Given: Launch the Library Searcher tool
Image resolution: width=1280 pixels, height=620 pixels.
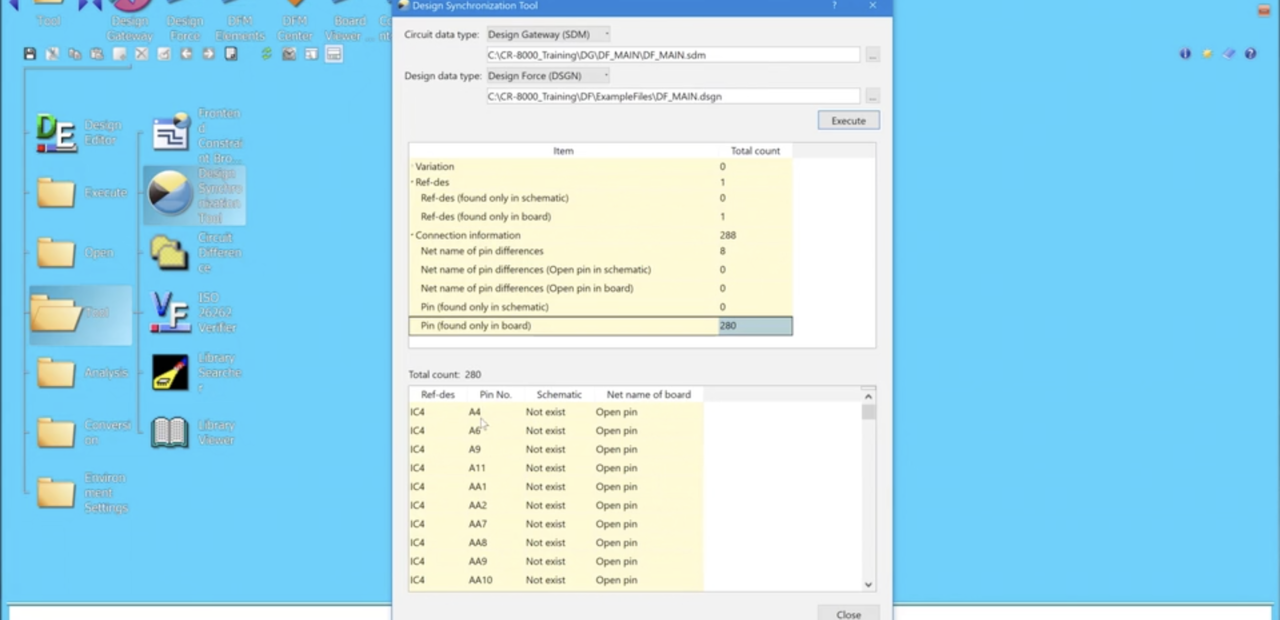Looking at the screenshot, I should click(170, 372).
